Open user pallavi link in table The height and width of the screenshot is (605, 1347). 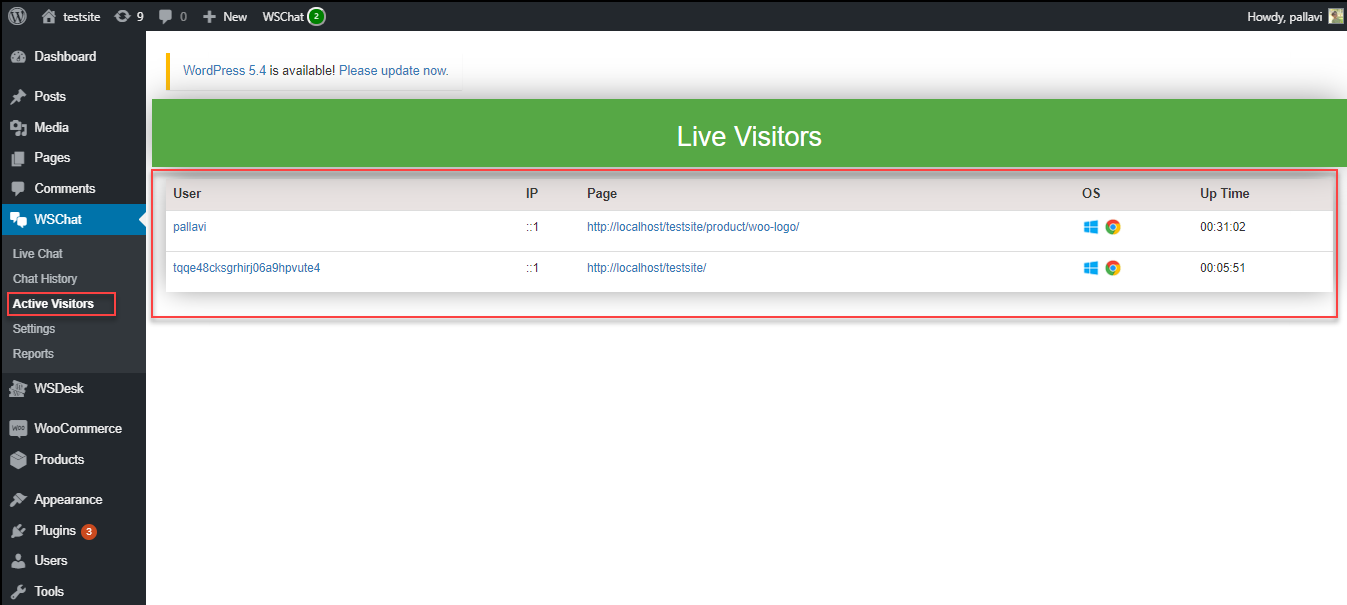click(x=190, y=227)
